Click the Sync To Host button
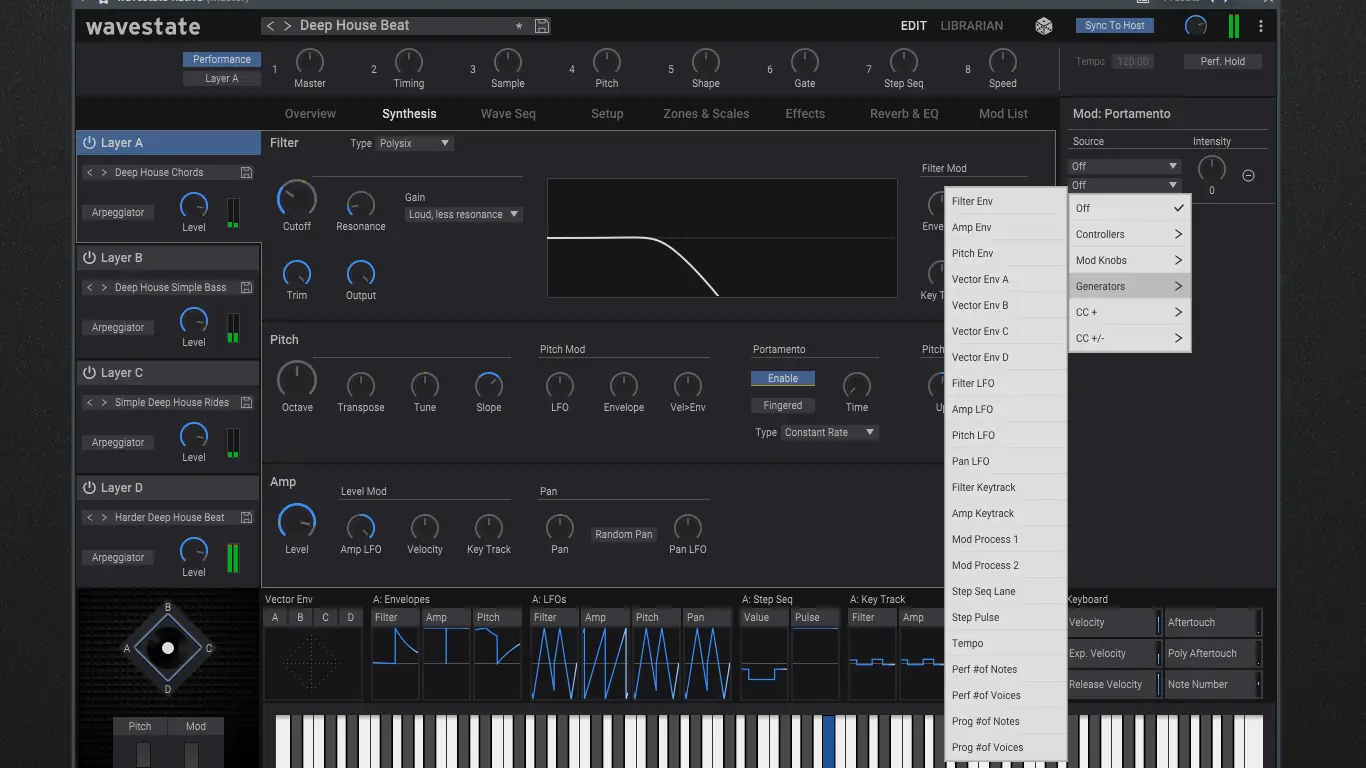This screenshot has height=768, width=1366. coord(1115,26)
